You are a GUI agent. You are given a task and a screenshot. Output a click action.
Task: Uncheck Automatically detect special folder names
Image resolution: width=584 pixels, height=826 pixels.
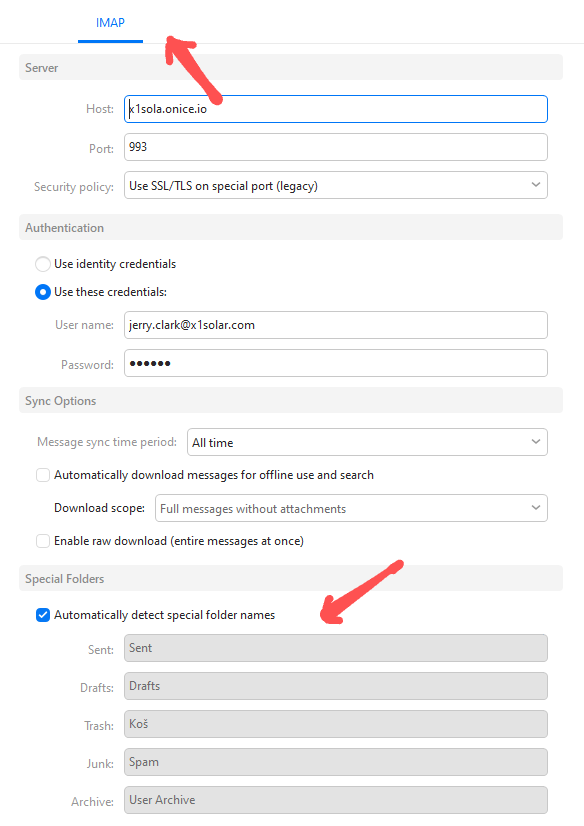click(x=43, y=615)
